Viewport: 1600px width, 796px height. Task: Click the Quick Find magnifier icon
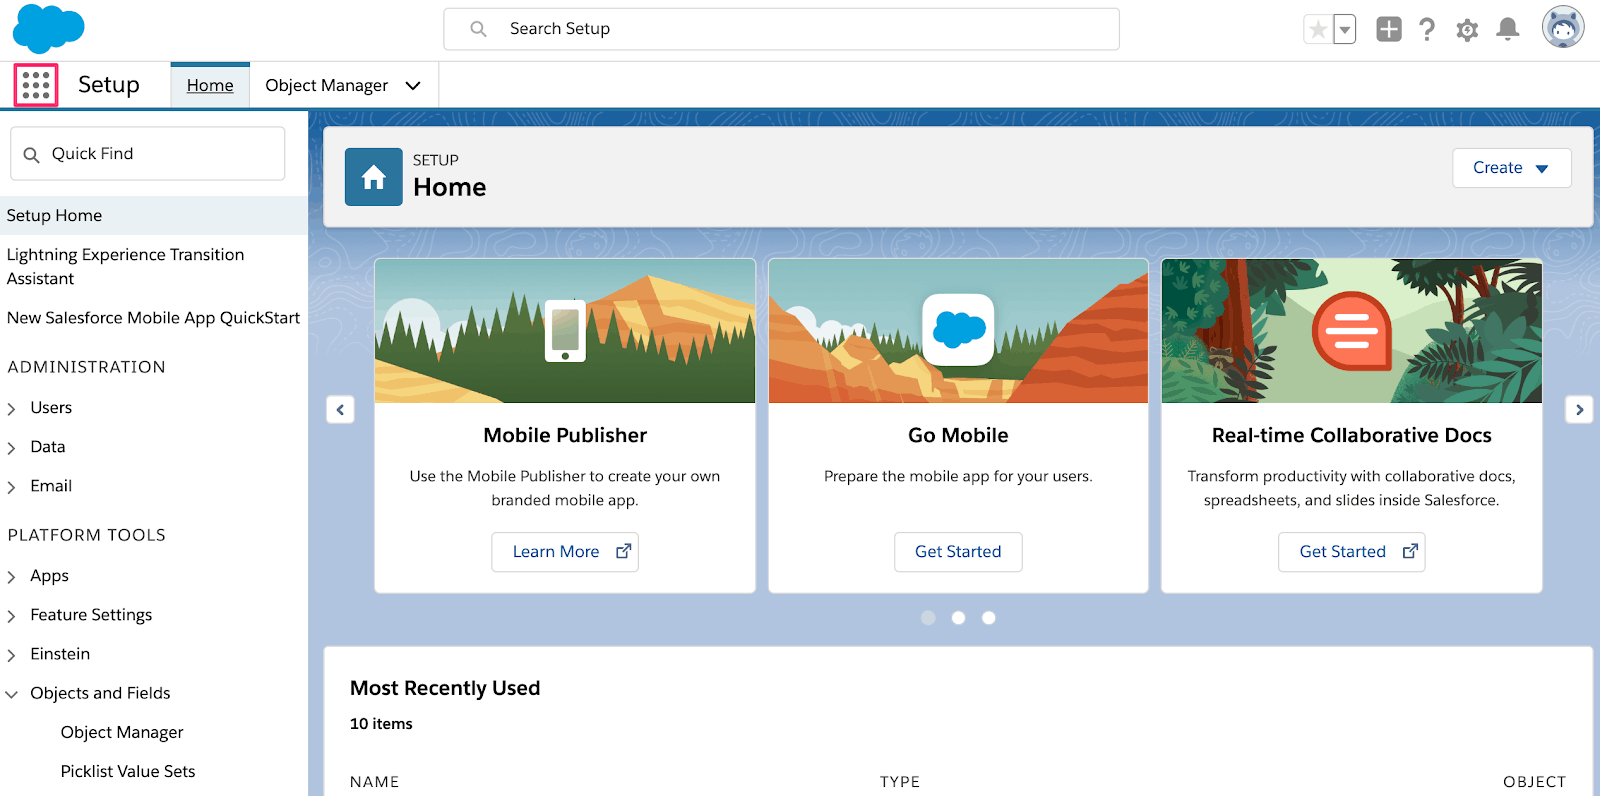coord(32,154)
